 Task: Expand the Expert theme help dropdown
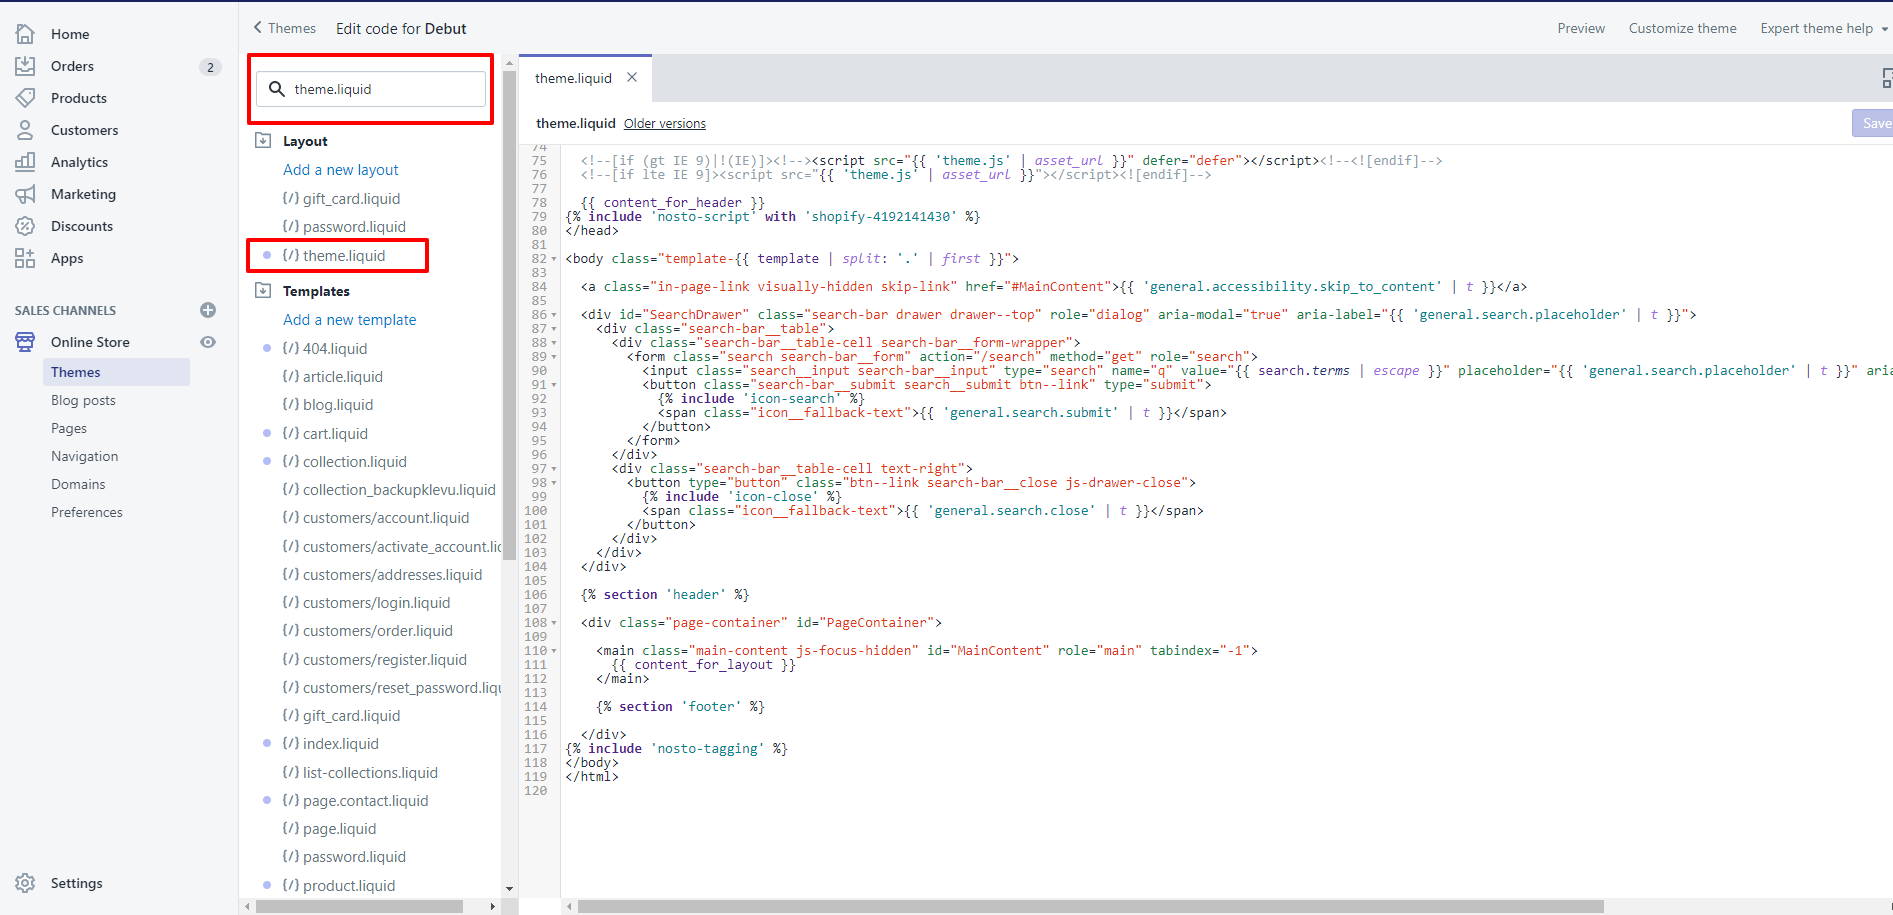[1885, 29]
